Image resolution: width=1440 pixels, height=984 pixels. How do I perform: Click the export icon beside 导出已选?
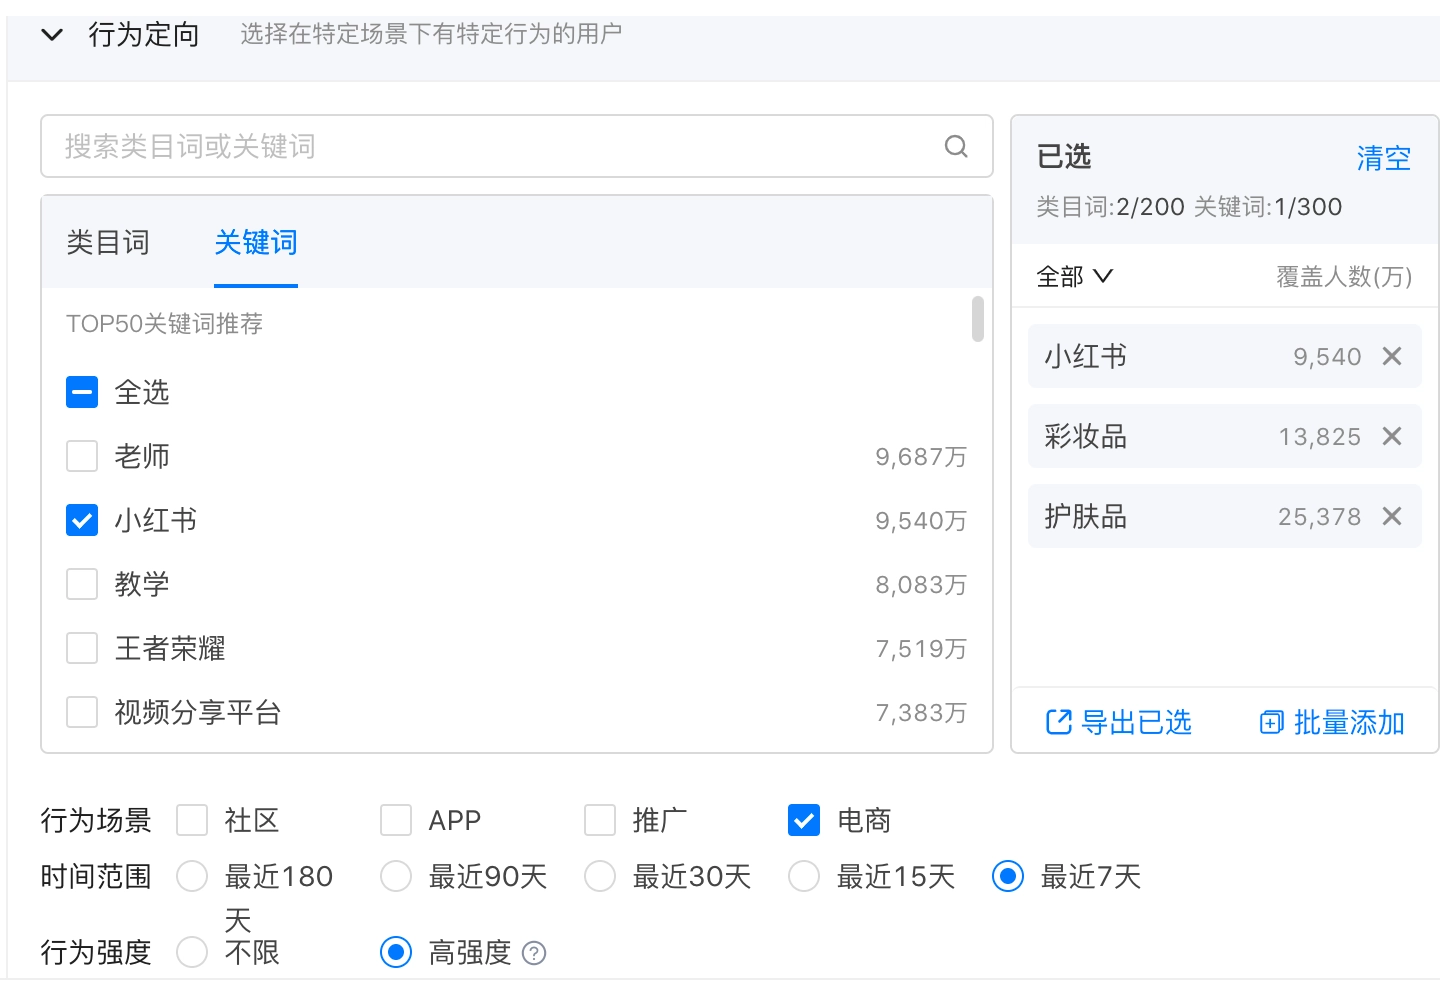pyautogui.click(x=1057, y=722)
